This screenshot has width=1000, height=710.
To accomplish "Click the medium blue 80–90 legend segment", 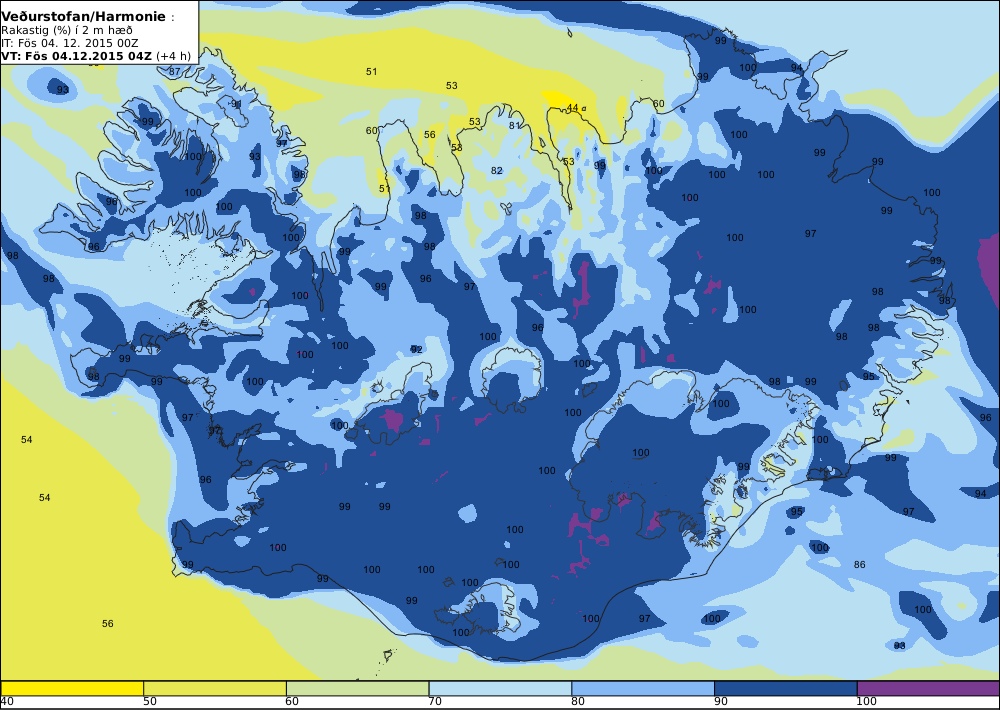I will coord(643,688).
